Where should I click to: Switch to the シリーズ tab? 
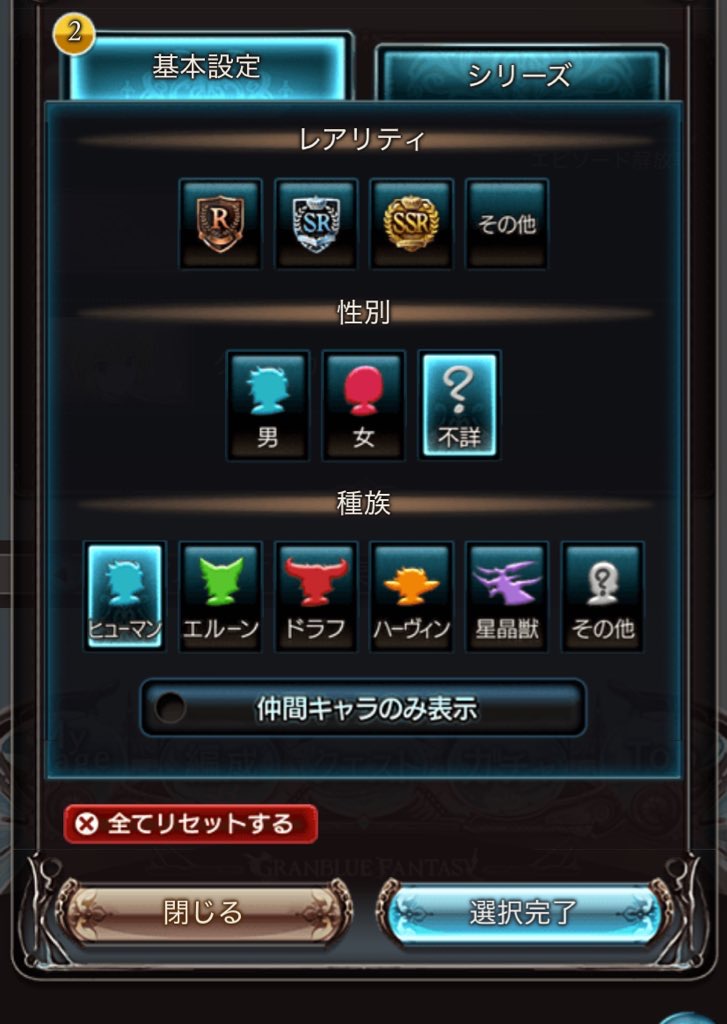[521, 73]
